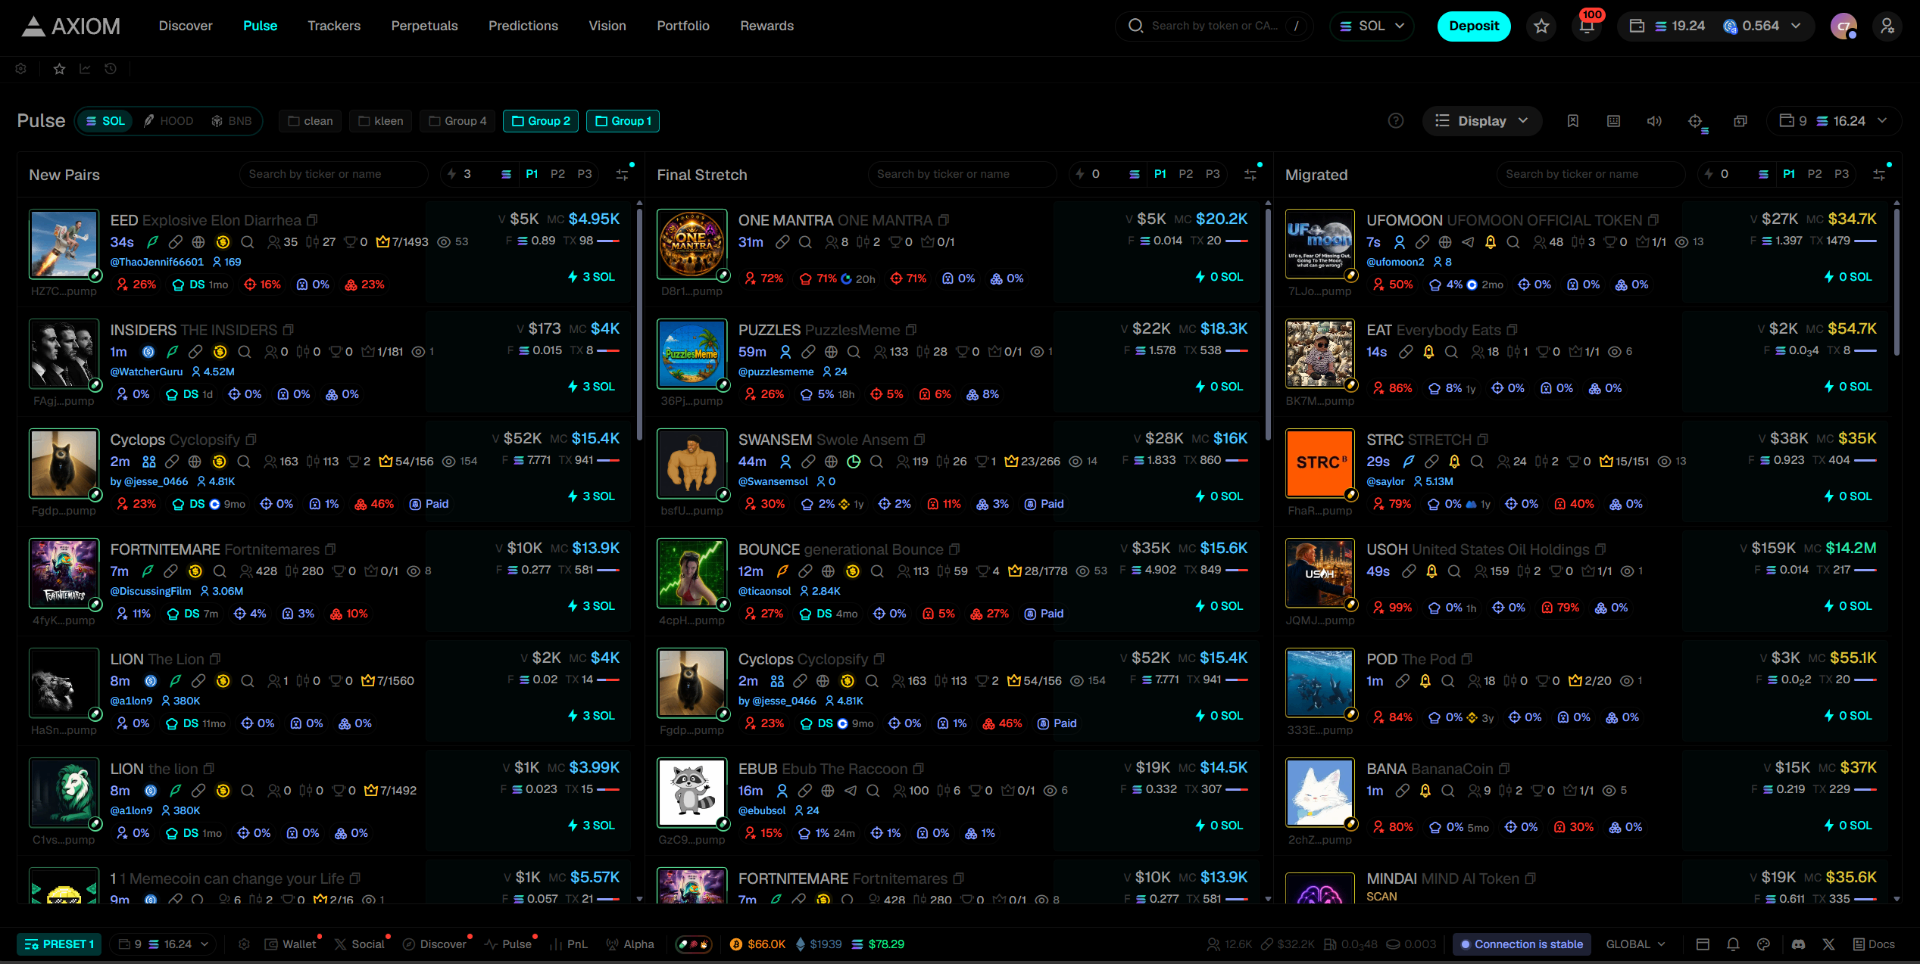Click the multi-window icon in Pulse toolbar

[x=1740, y=121]
